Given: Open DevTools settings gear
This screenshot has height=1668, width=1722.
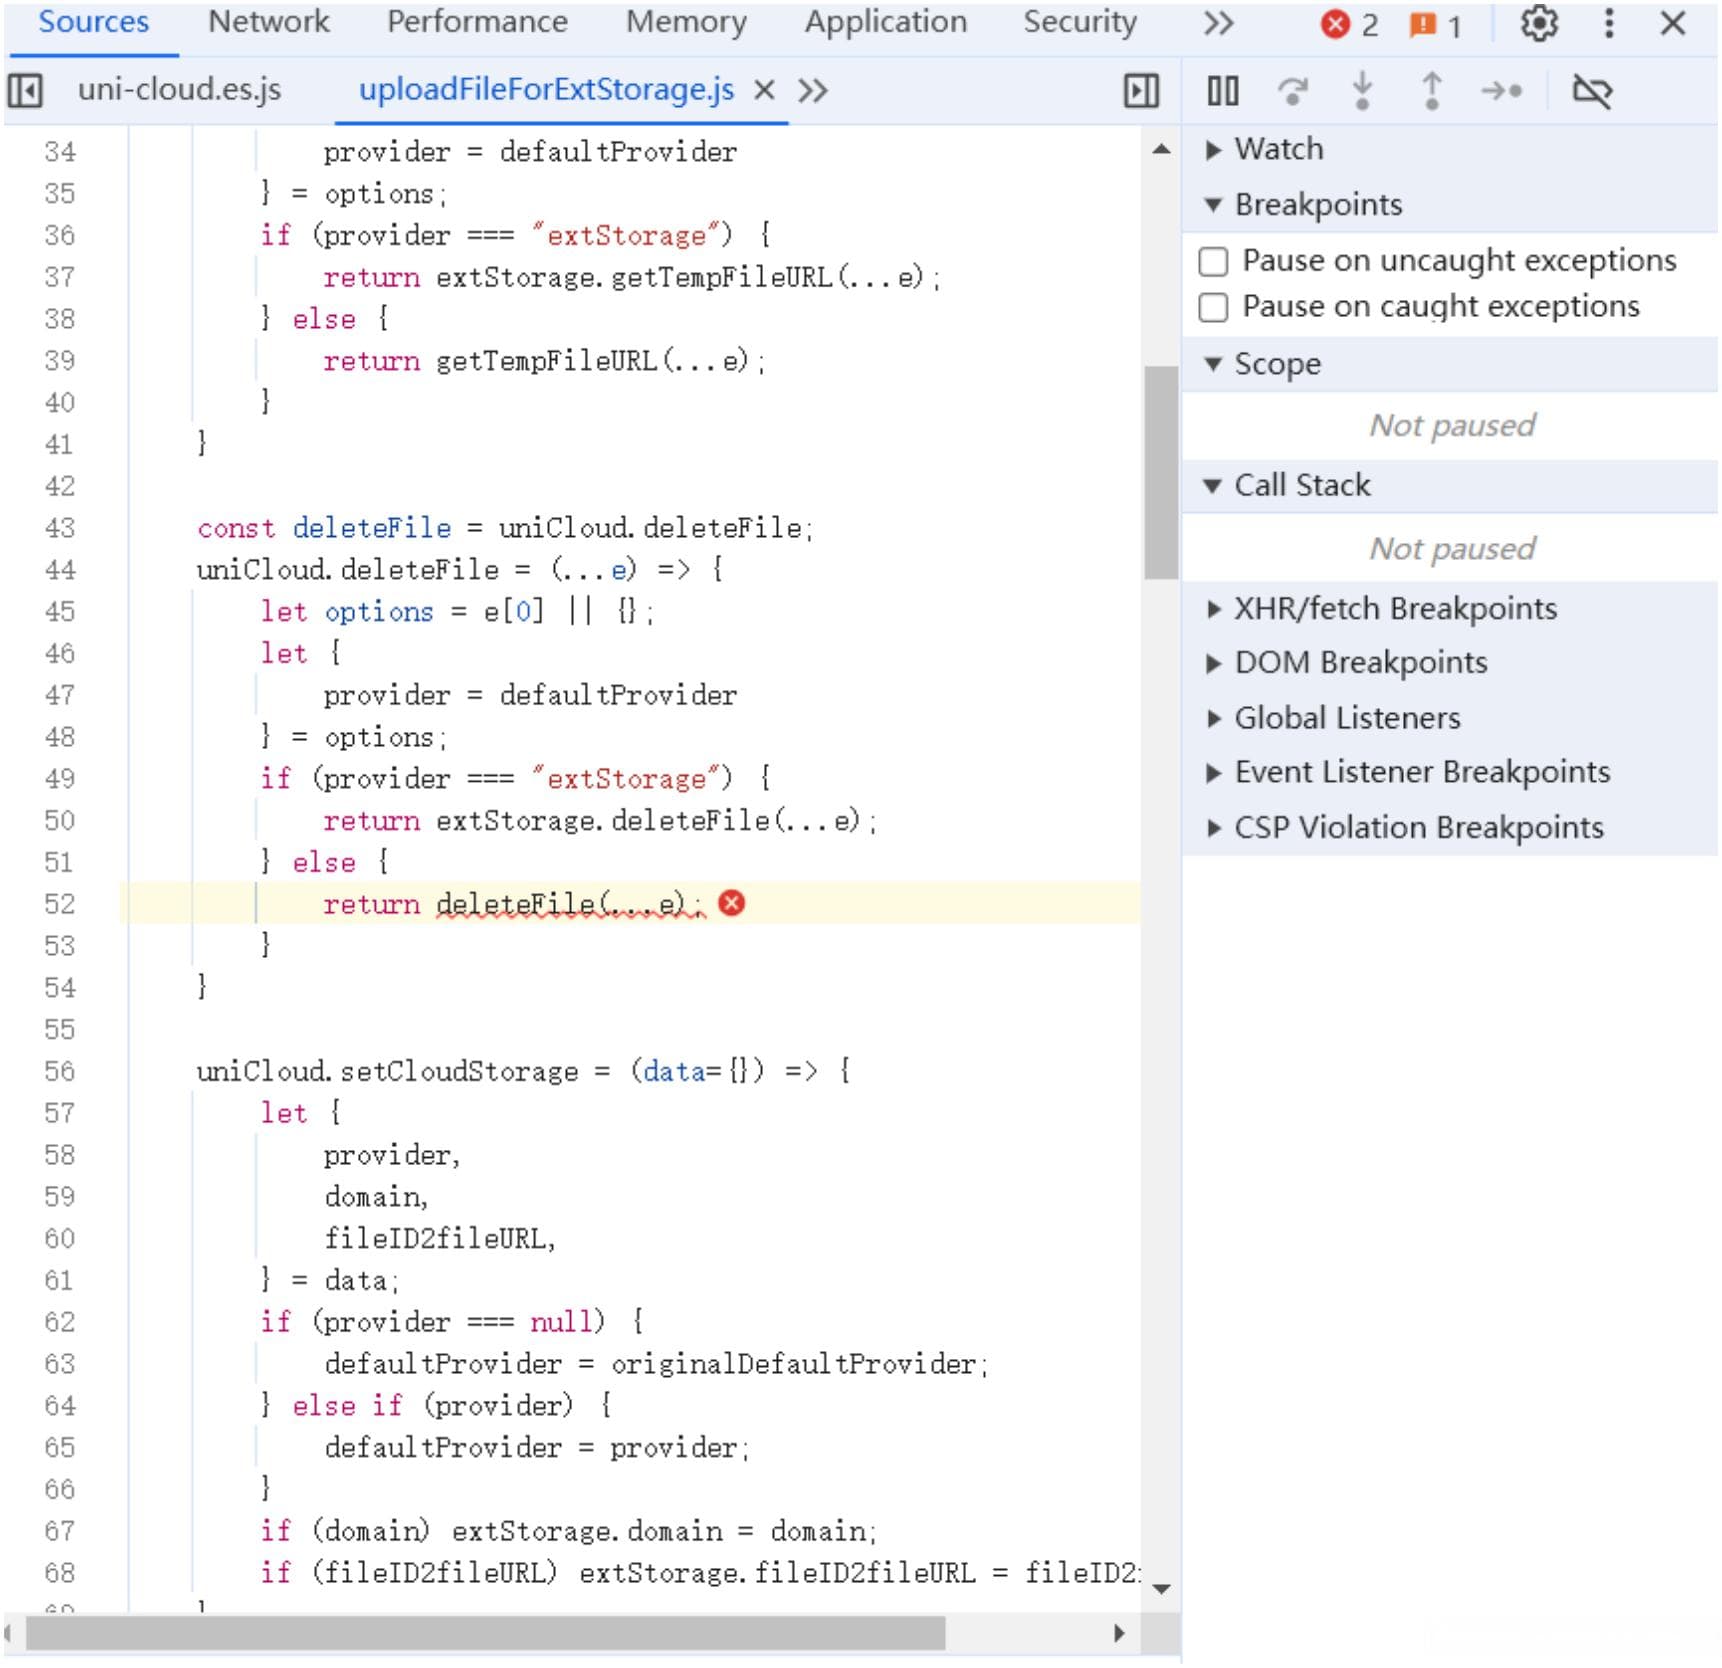Looking at the screenshot, I should (1539, 23).
